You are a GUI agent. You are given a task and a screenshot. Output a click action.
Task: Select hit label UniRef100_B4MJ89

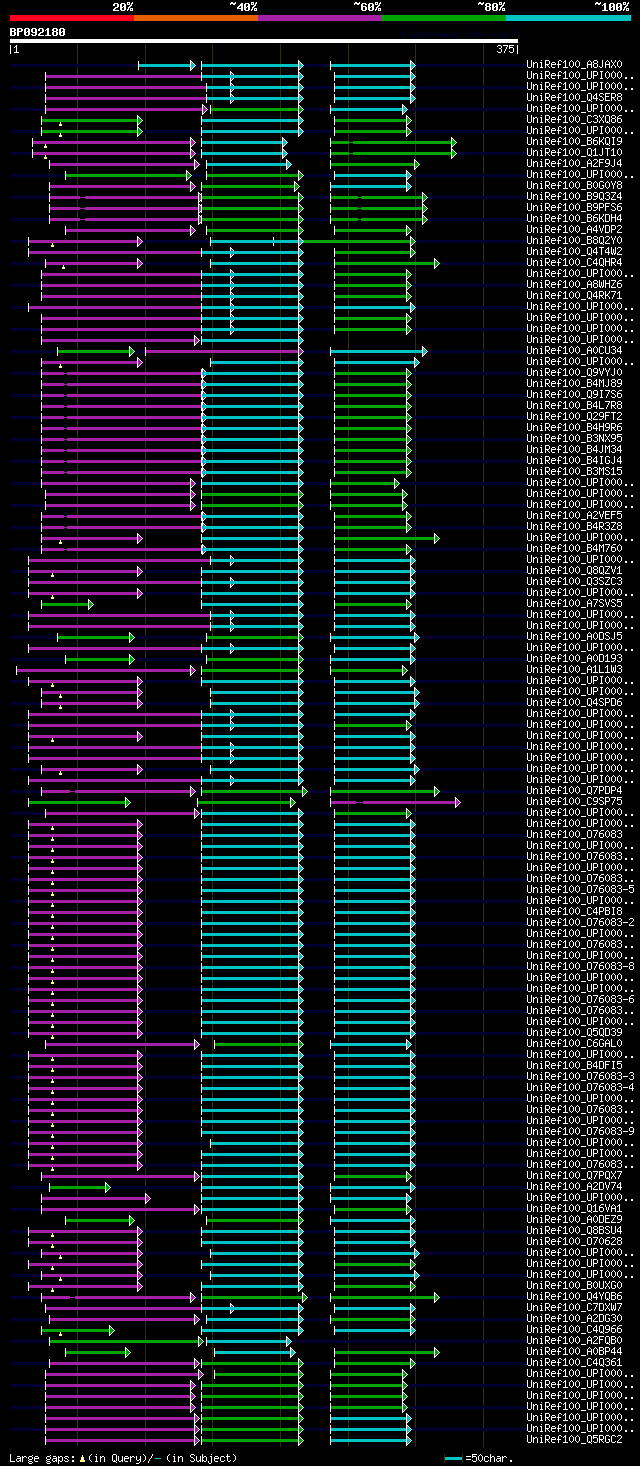pos(575,384)
